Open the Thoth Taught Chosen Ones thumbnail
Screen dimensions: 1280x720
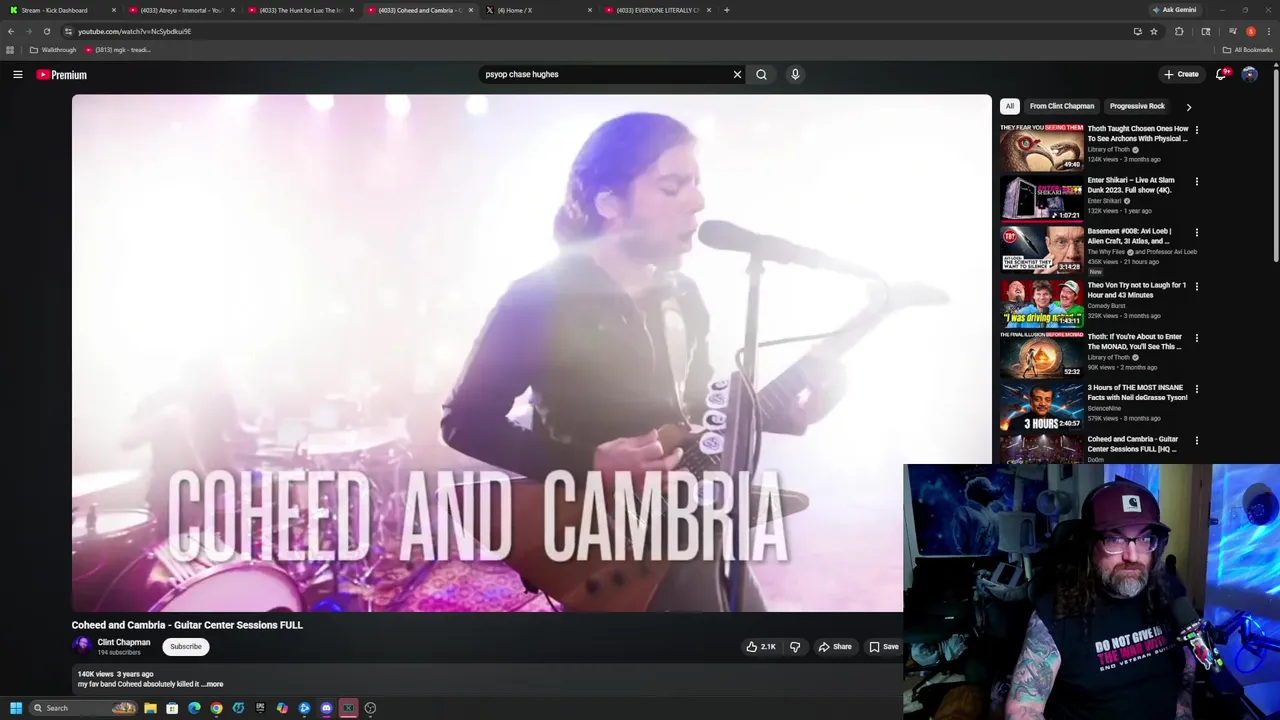coord(1042,147)
